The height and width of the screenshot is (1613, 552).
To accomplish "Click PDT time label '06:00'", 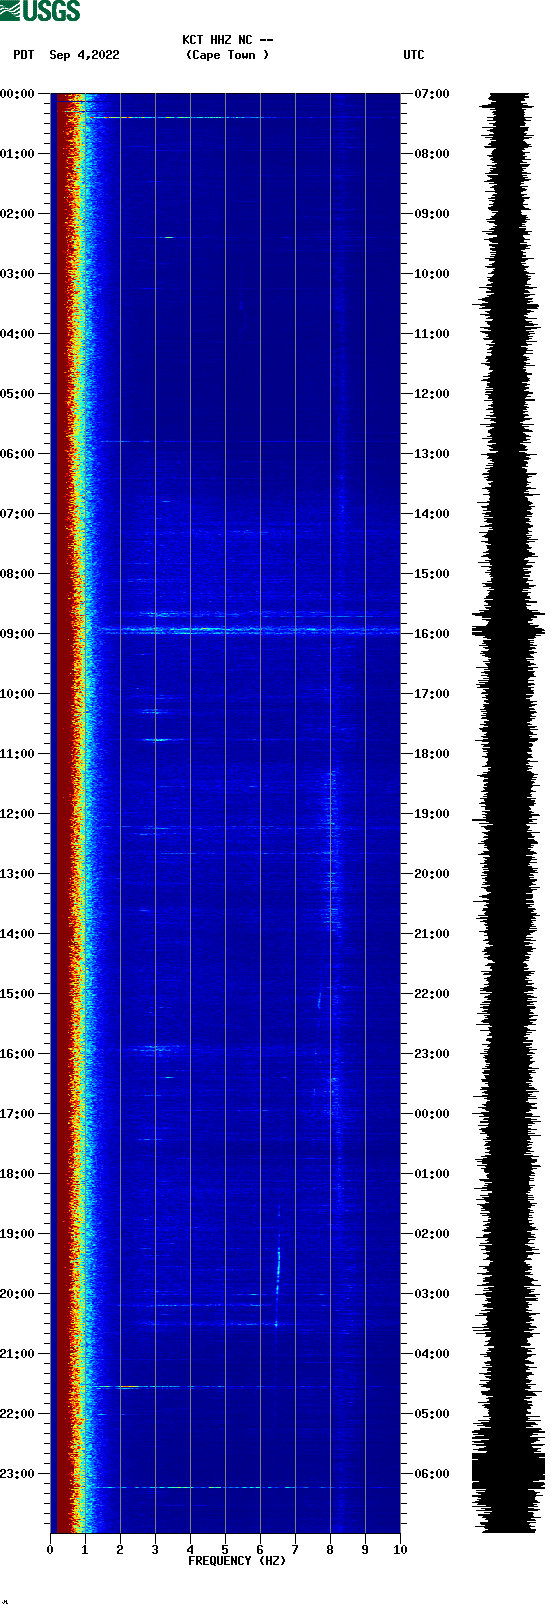I will [x=18, y=454].
